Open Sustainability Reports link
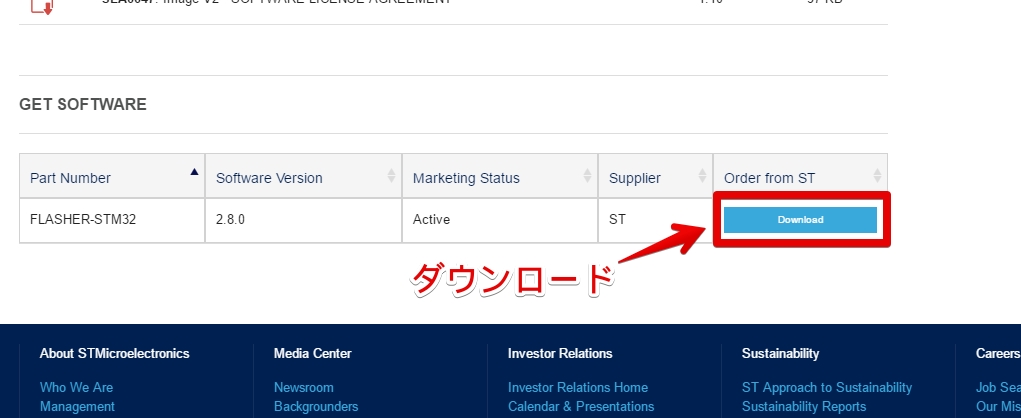This screenshot has height=418, width=1021. (x=804, y=407)
